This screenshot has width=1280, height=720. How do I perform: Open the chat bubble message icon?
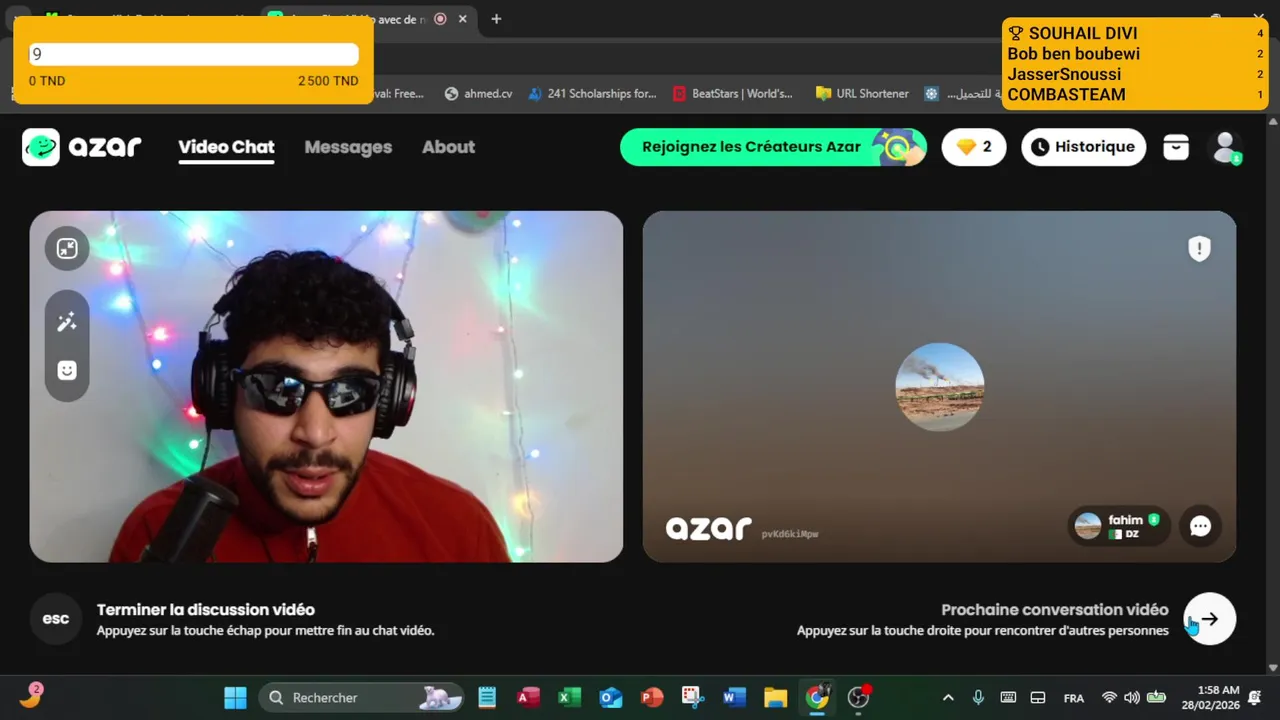pyautogui.click(x=1200, y=526)
